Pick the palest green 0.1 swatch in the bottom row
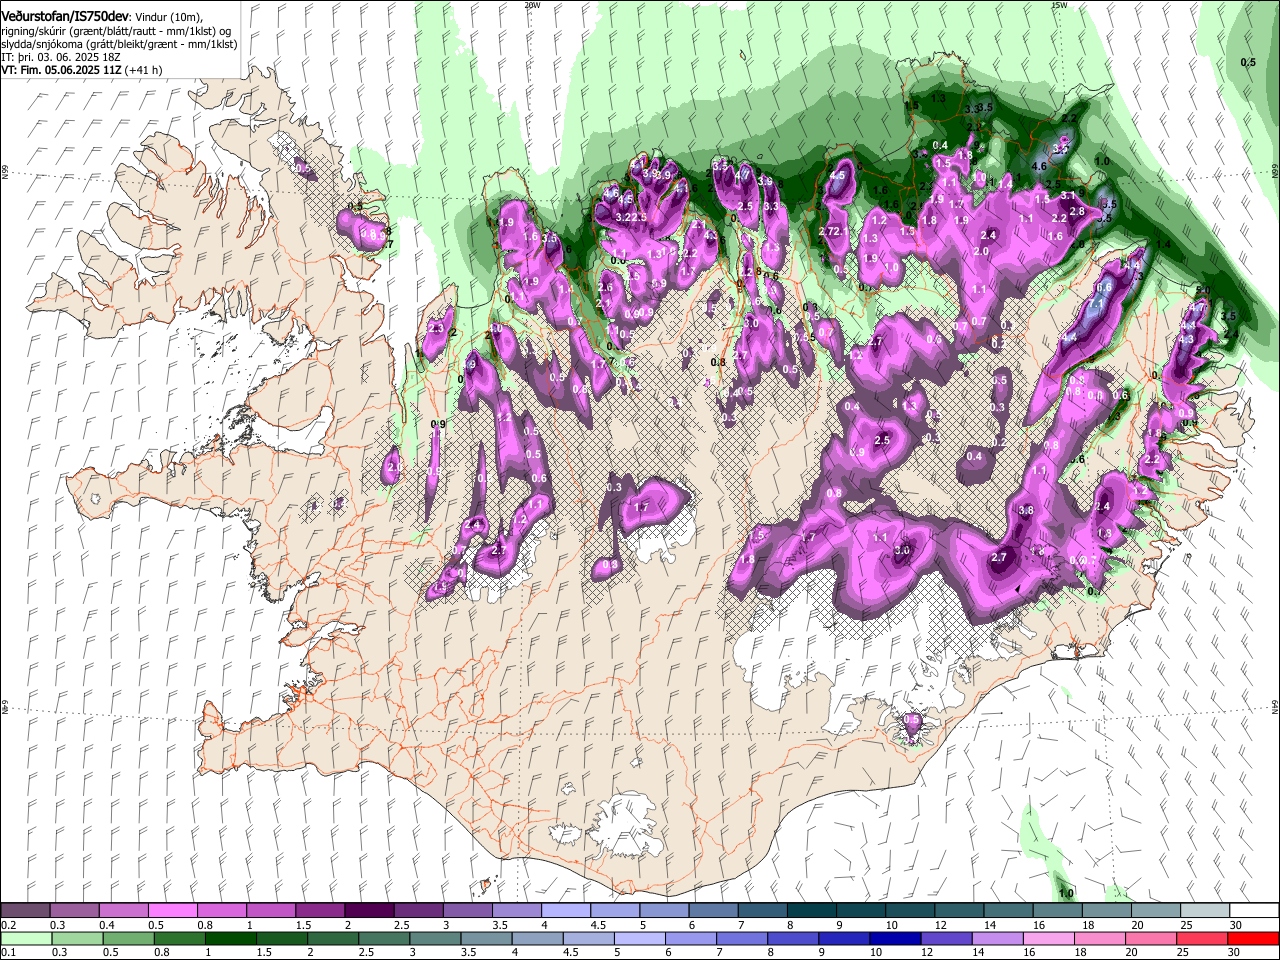1280x960 pixels. coord(25,938)
